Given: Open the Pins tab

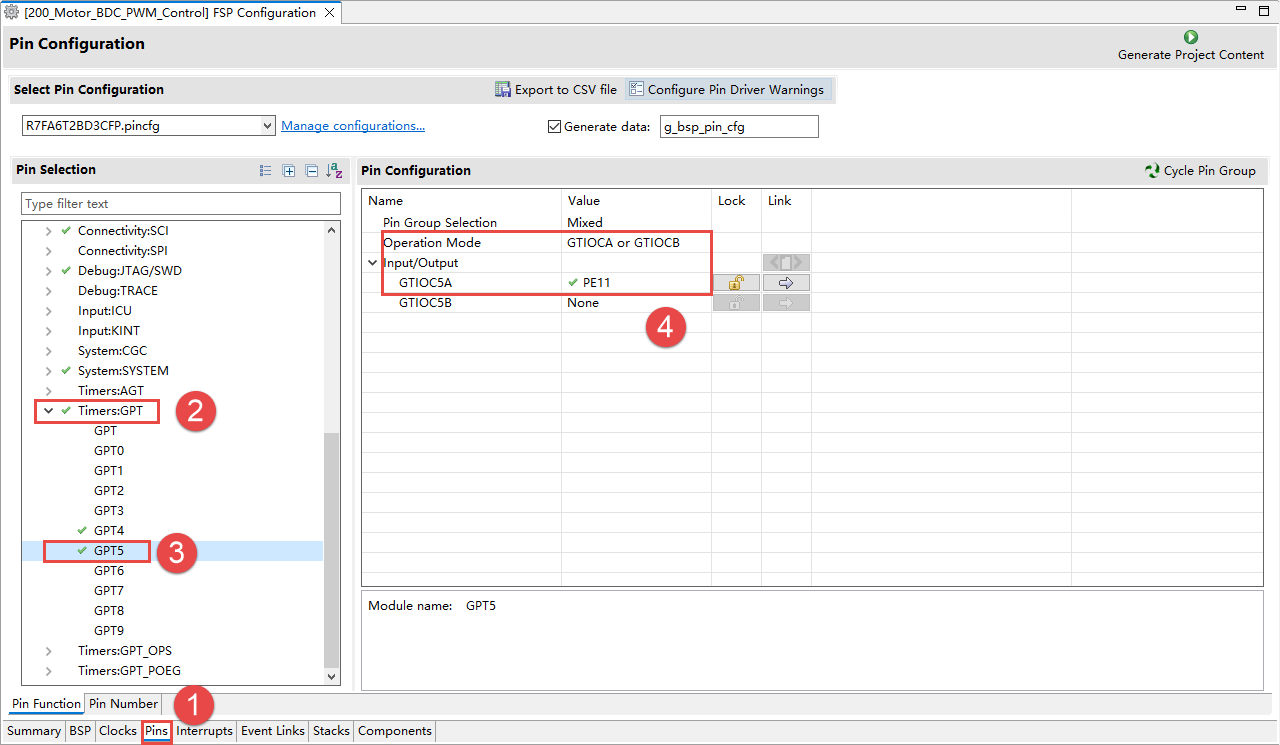Looking at the screenshot, I should pos(156,731).
